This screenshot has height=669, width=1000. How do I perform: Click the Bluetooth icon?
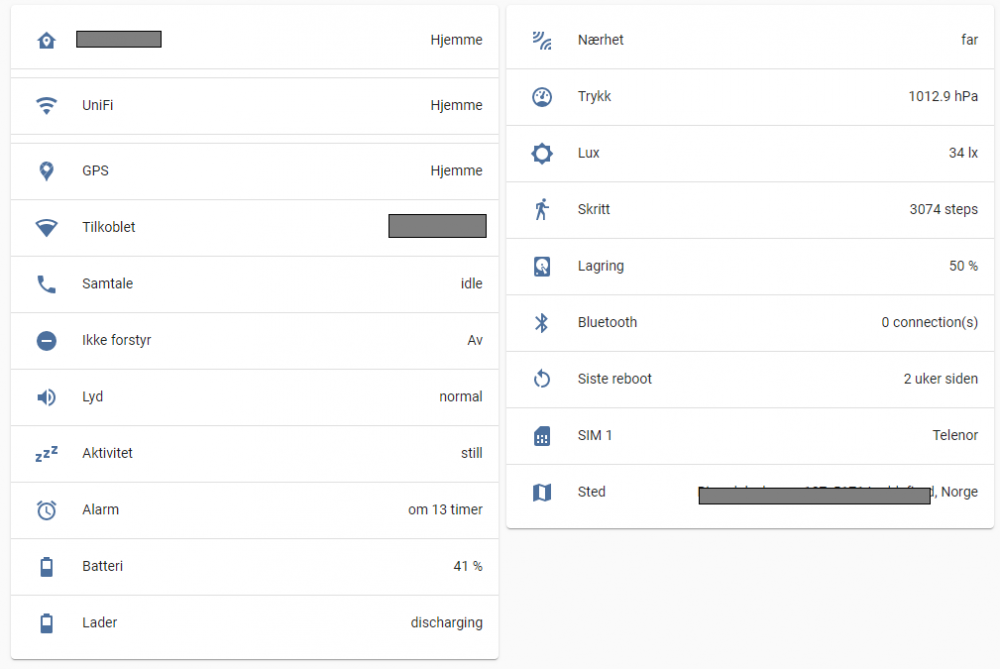542,323
